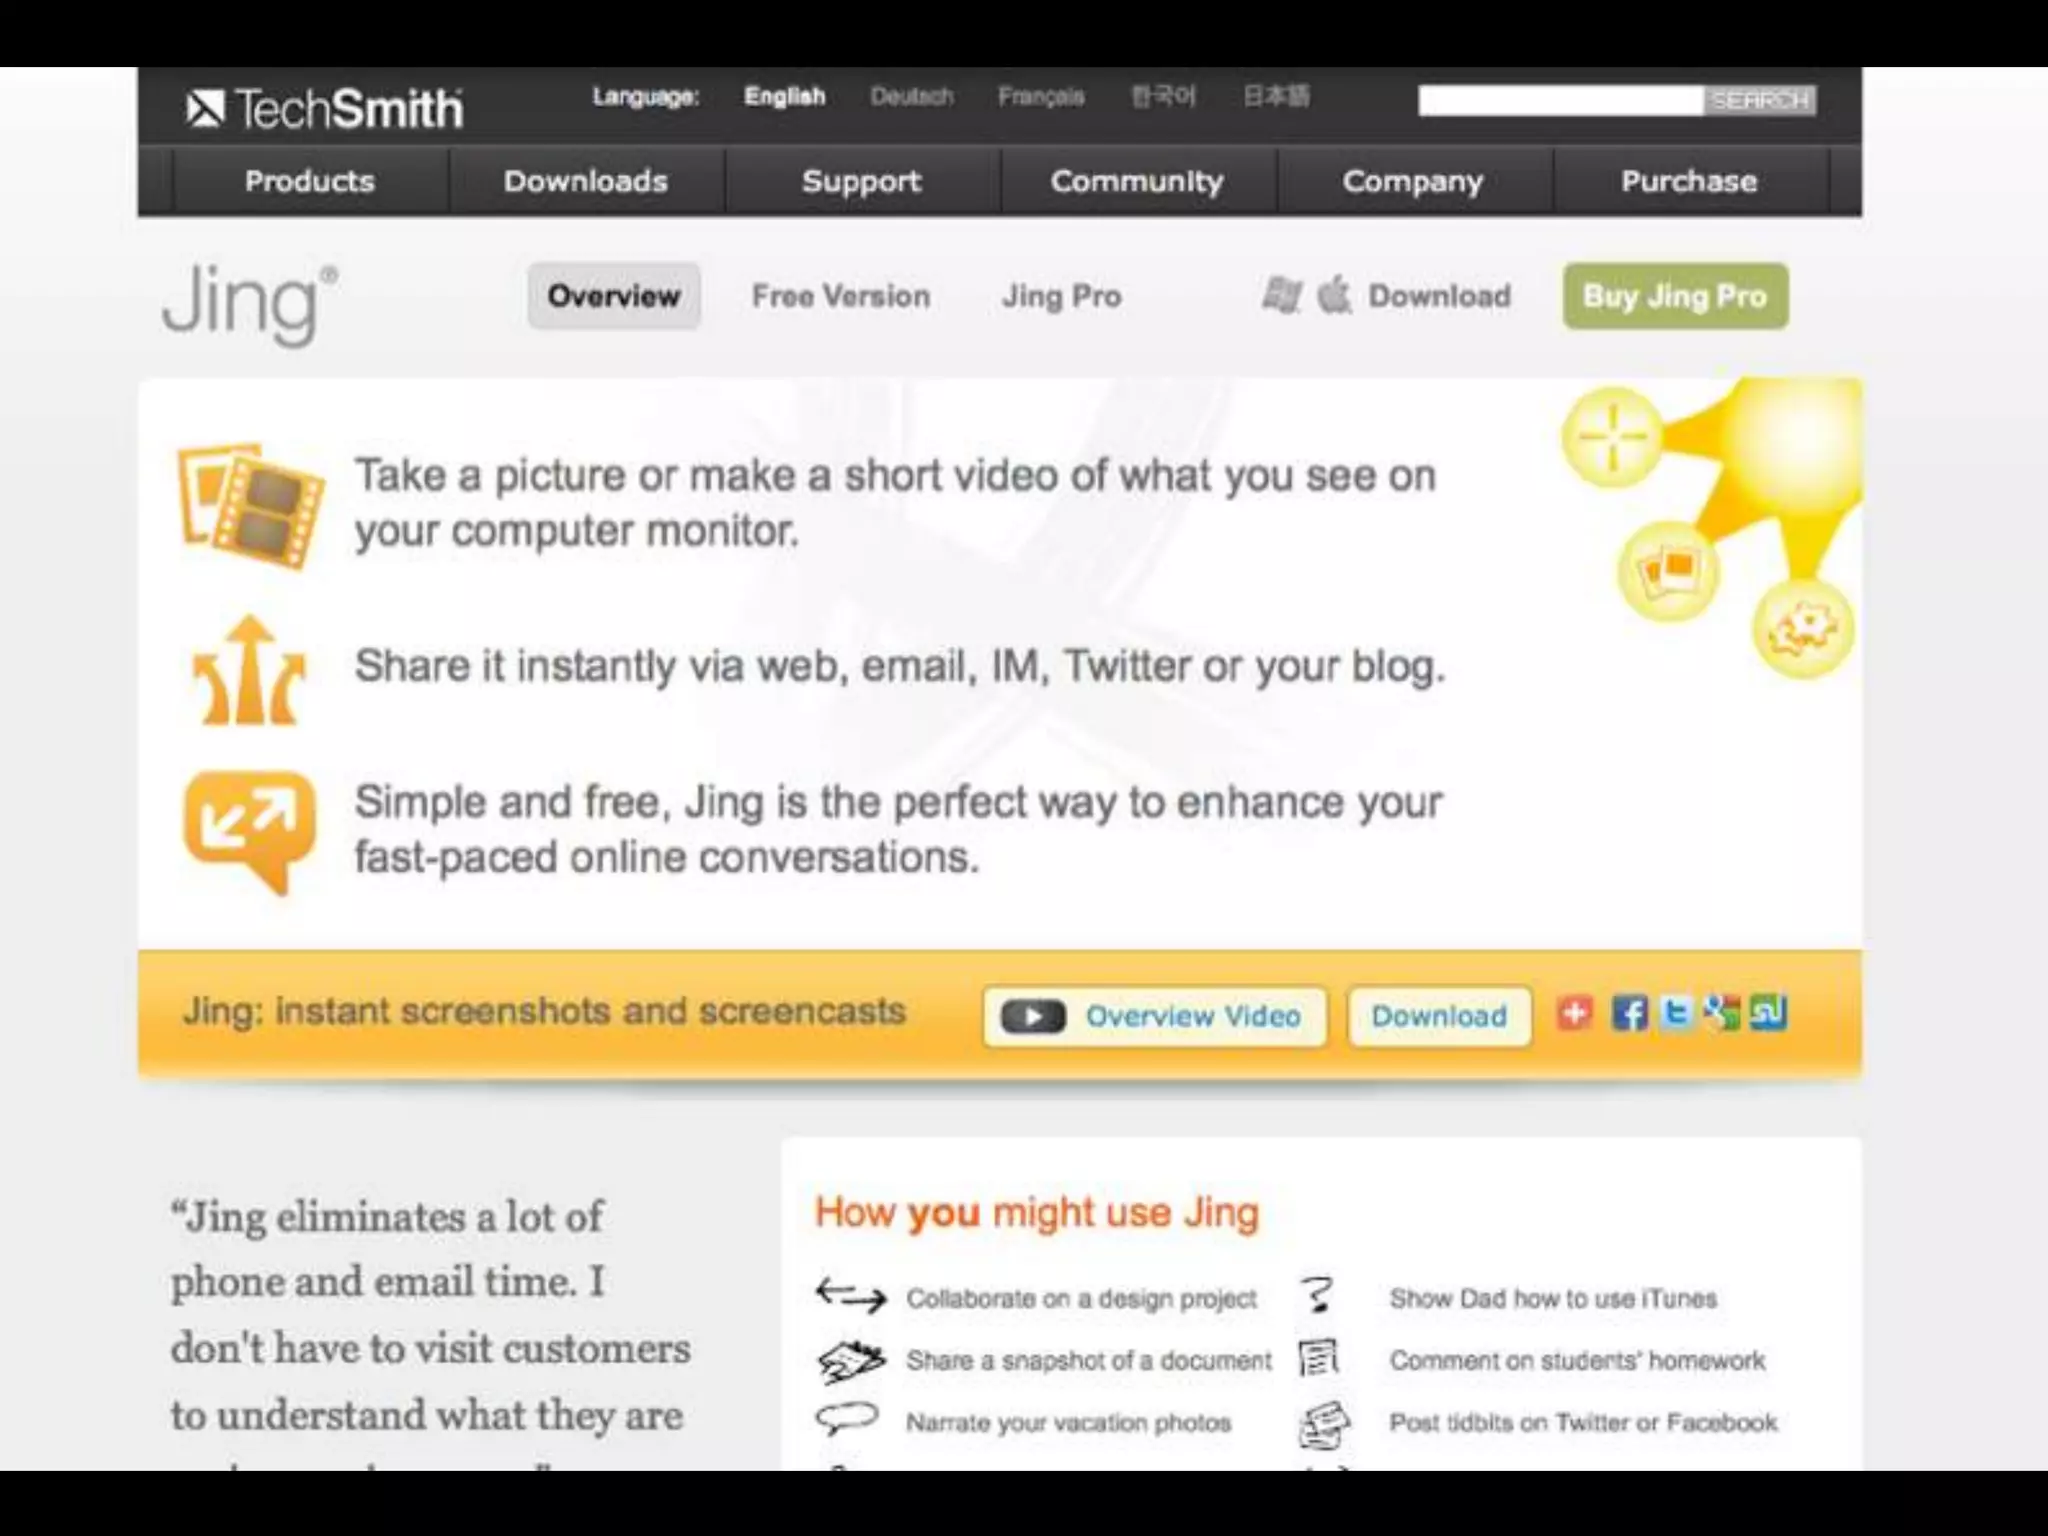This screenshot has height=1536, width=2048.
Task: Click the Windows download icon
Action: click(x=1282, y=296)
